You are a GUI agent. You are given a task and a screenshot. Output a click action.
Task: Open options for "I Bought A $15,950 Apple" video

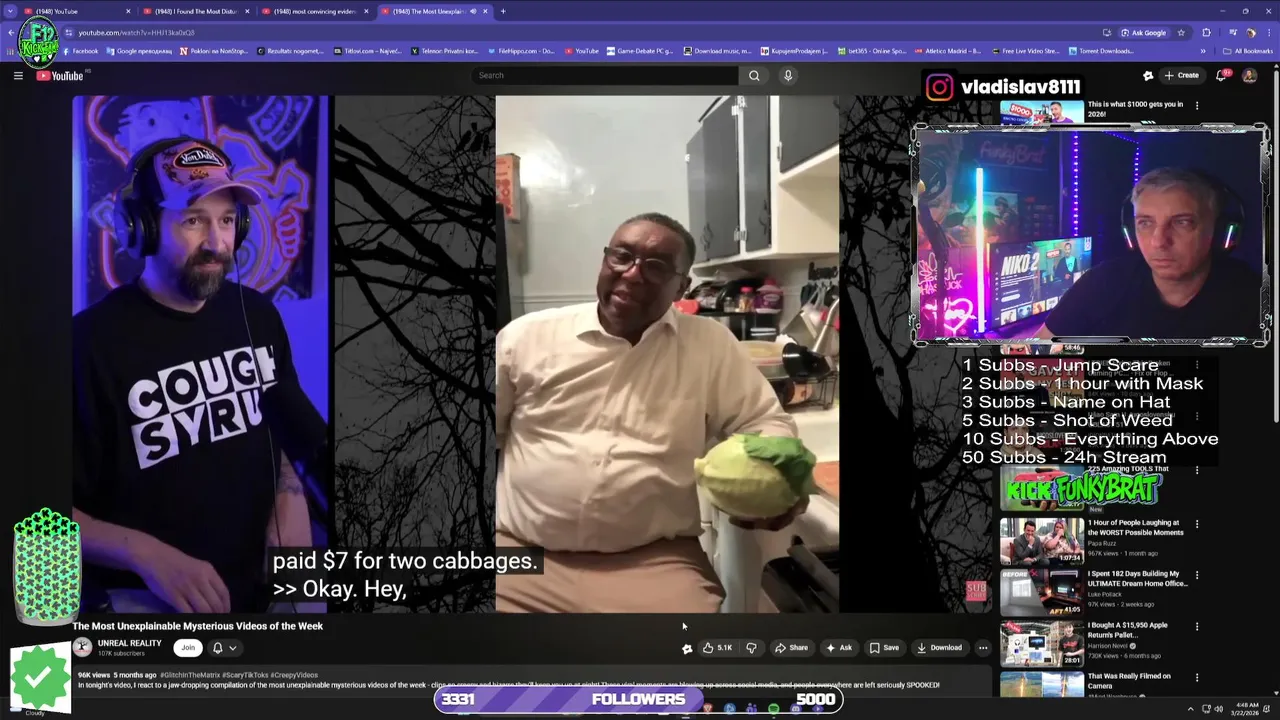click(x=1197, y=627)
